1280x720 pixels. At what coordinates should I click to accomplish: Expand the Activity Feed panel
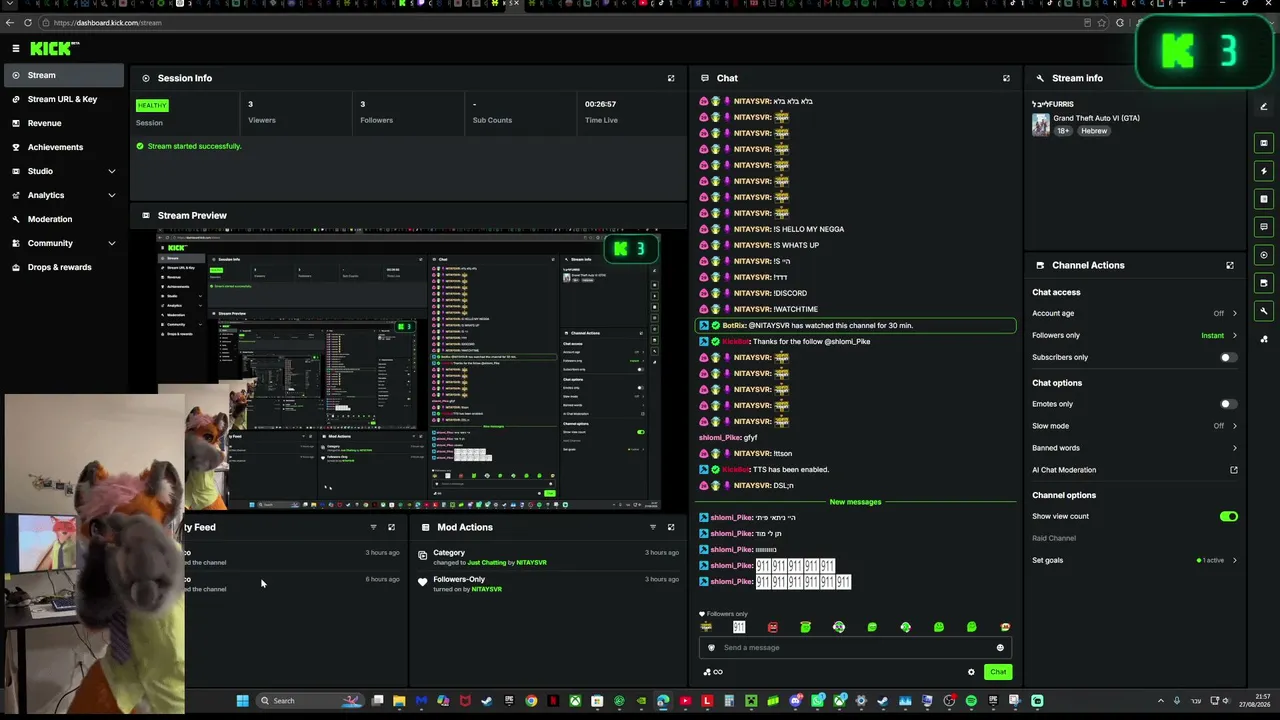(x=391, y=527)
